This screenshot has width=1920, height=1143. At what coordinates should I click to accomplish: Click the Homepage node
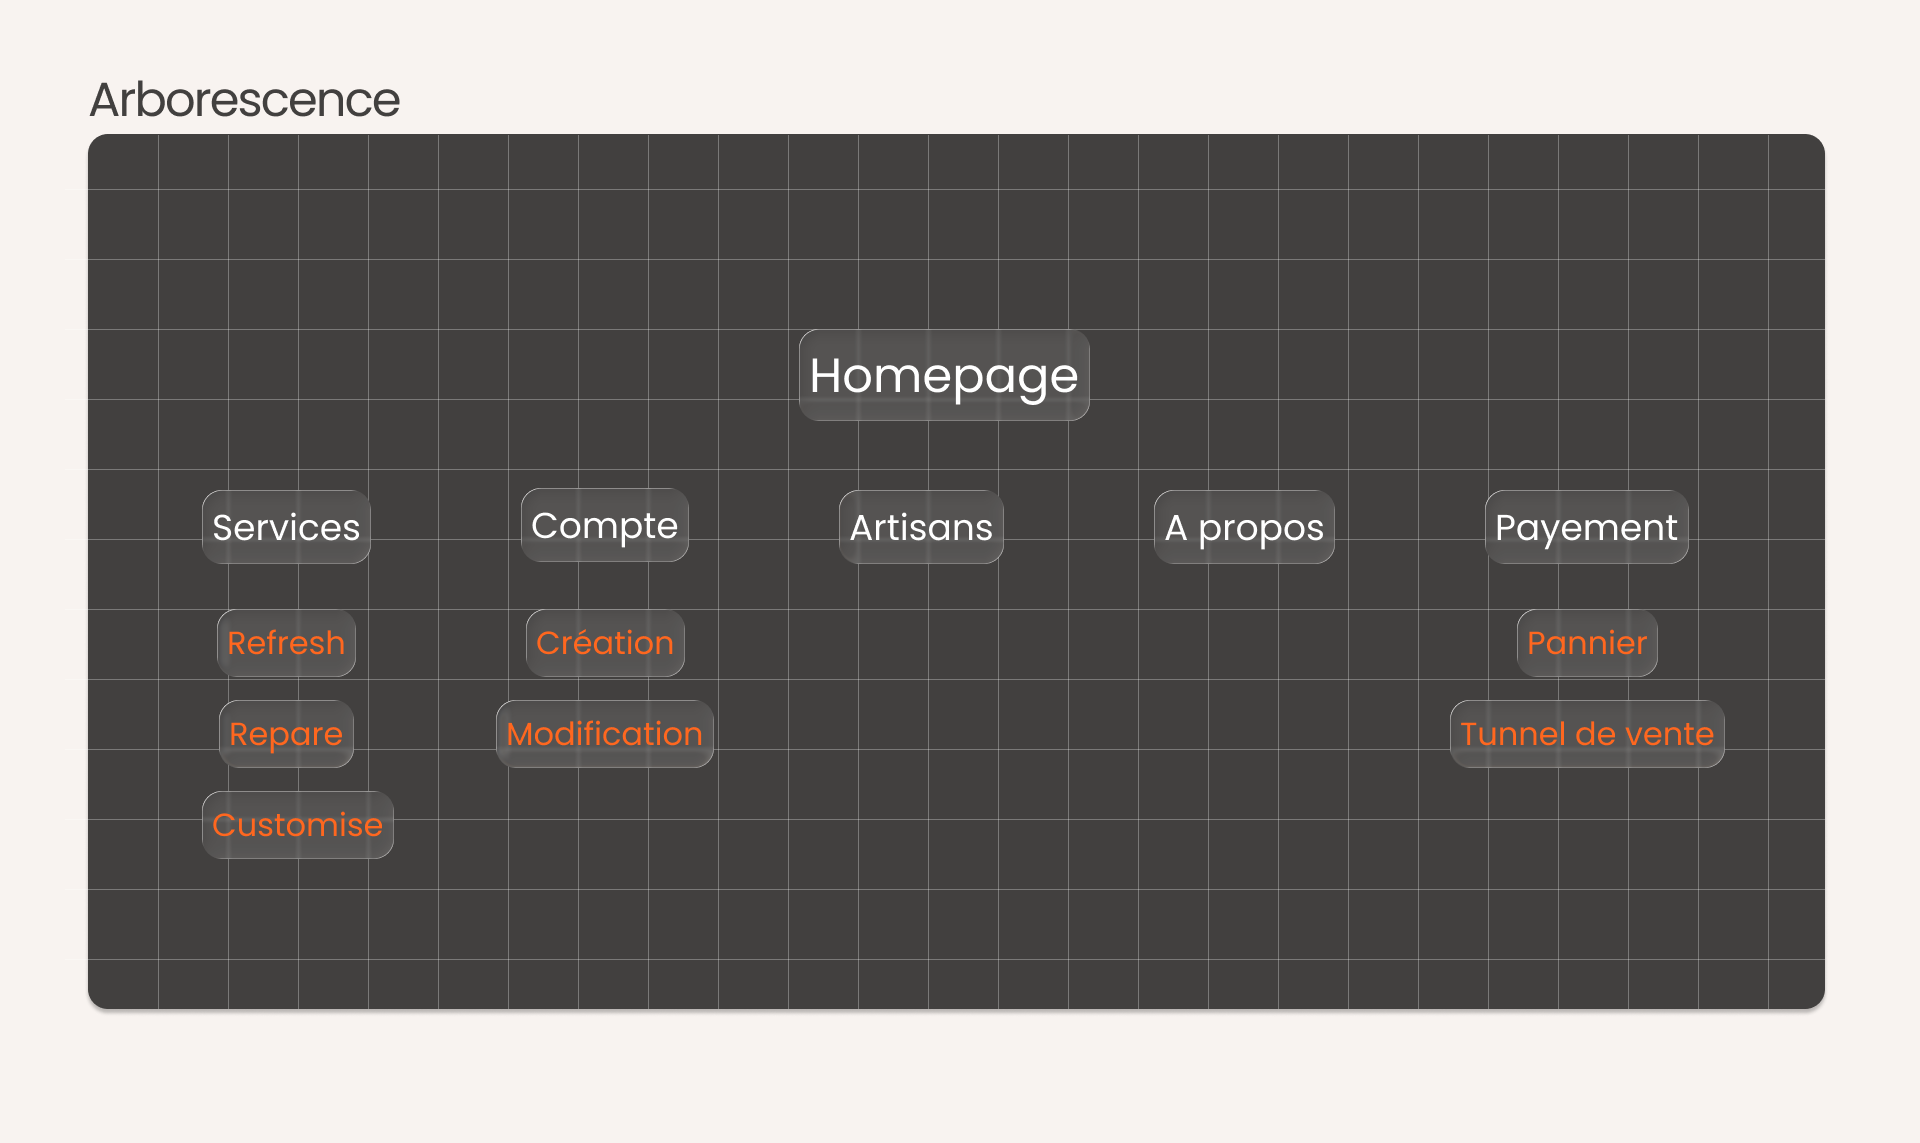point(944,376)
